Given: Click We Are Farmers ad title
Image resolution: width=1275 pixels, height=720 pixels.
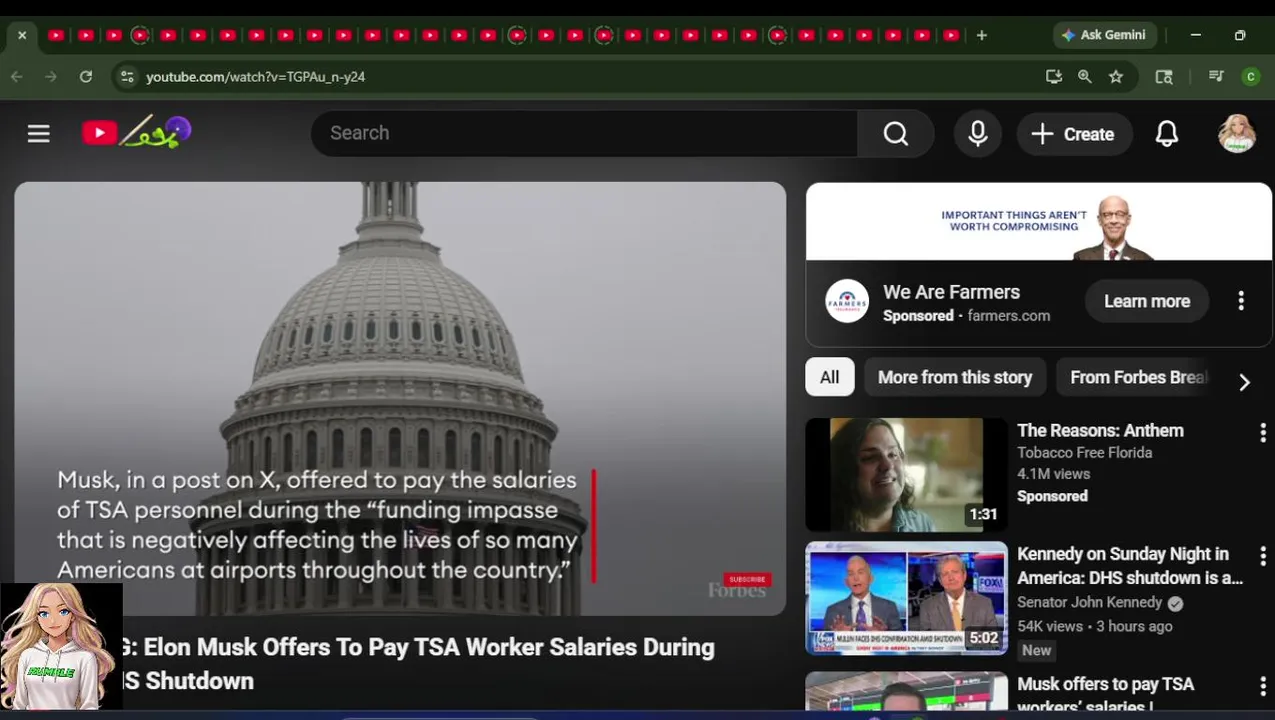Looking at the screenshot, I should (951, 292).
